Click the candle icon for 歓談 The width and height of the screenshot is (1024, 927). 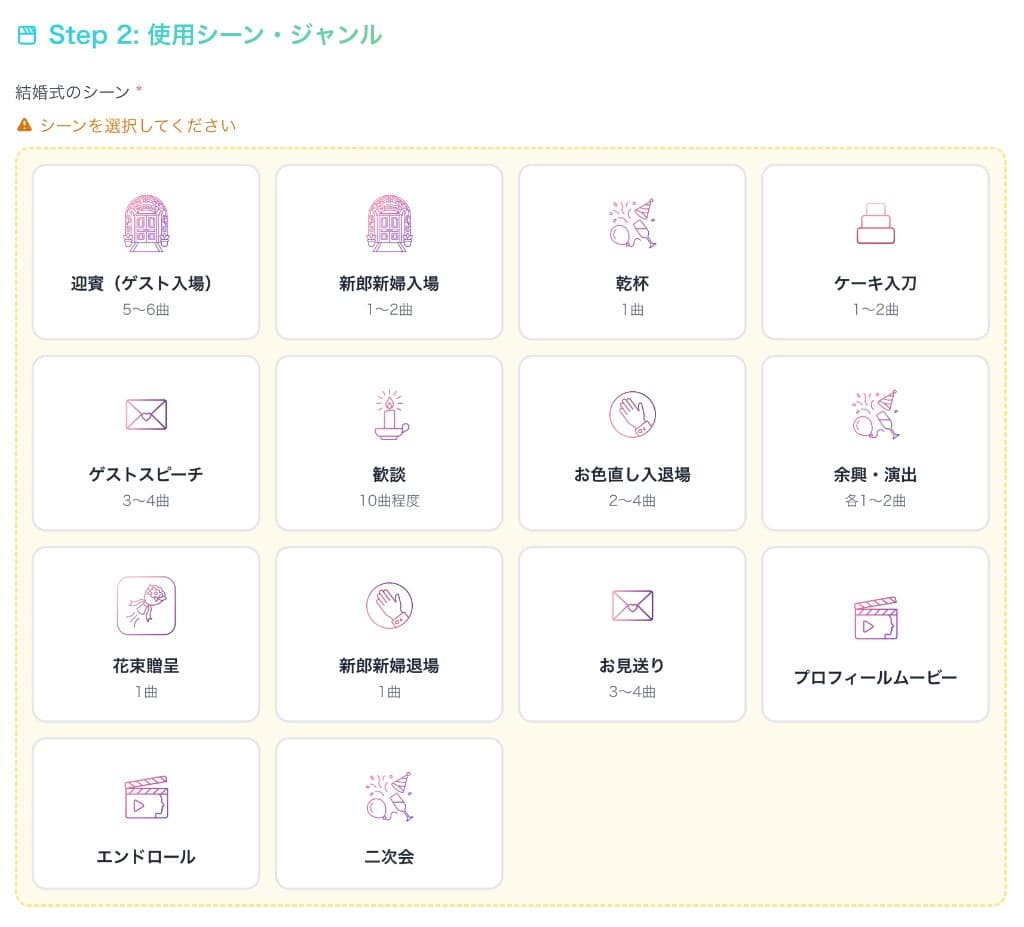tap(389, 414)
